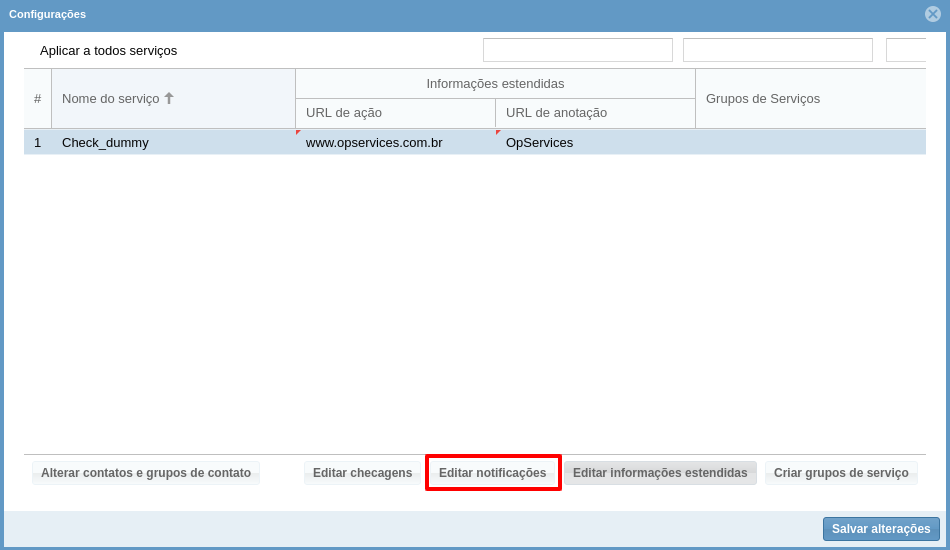Focus the input field above URL de anotação
Viewport: 950px width, 550px height.
coord(777,50)
